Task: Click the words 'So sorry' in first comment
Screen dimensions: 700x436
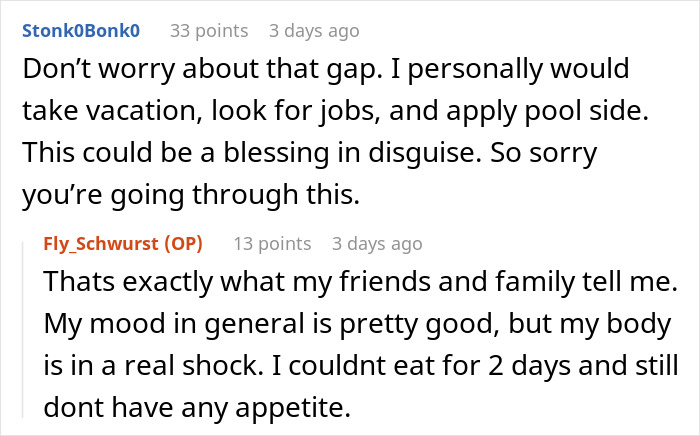Action: [543, 153]
